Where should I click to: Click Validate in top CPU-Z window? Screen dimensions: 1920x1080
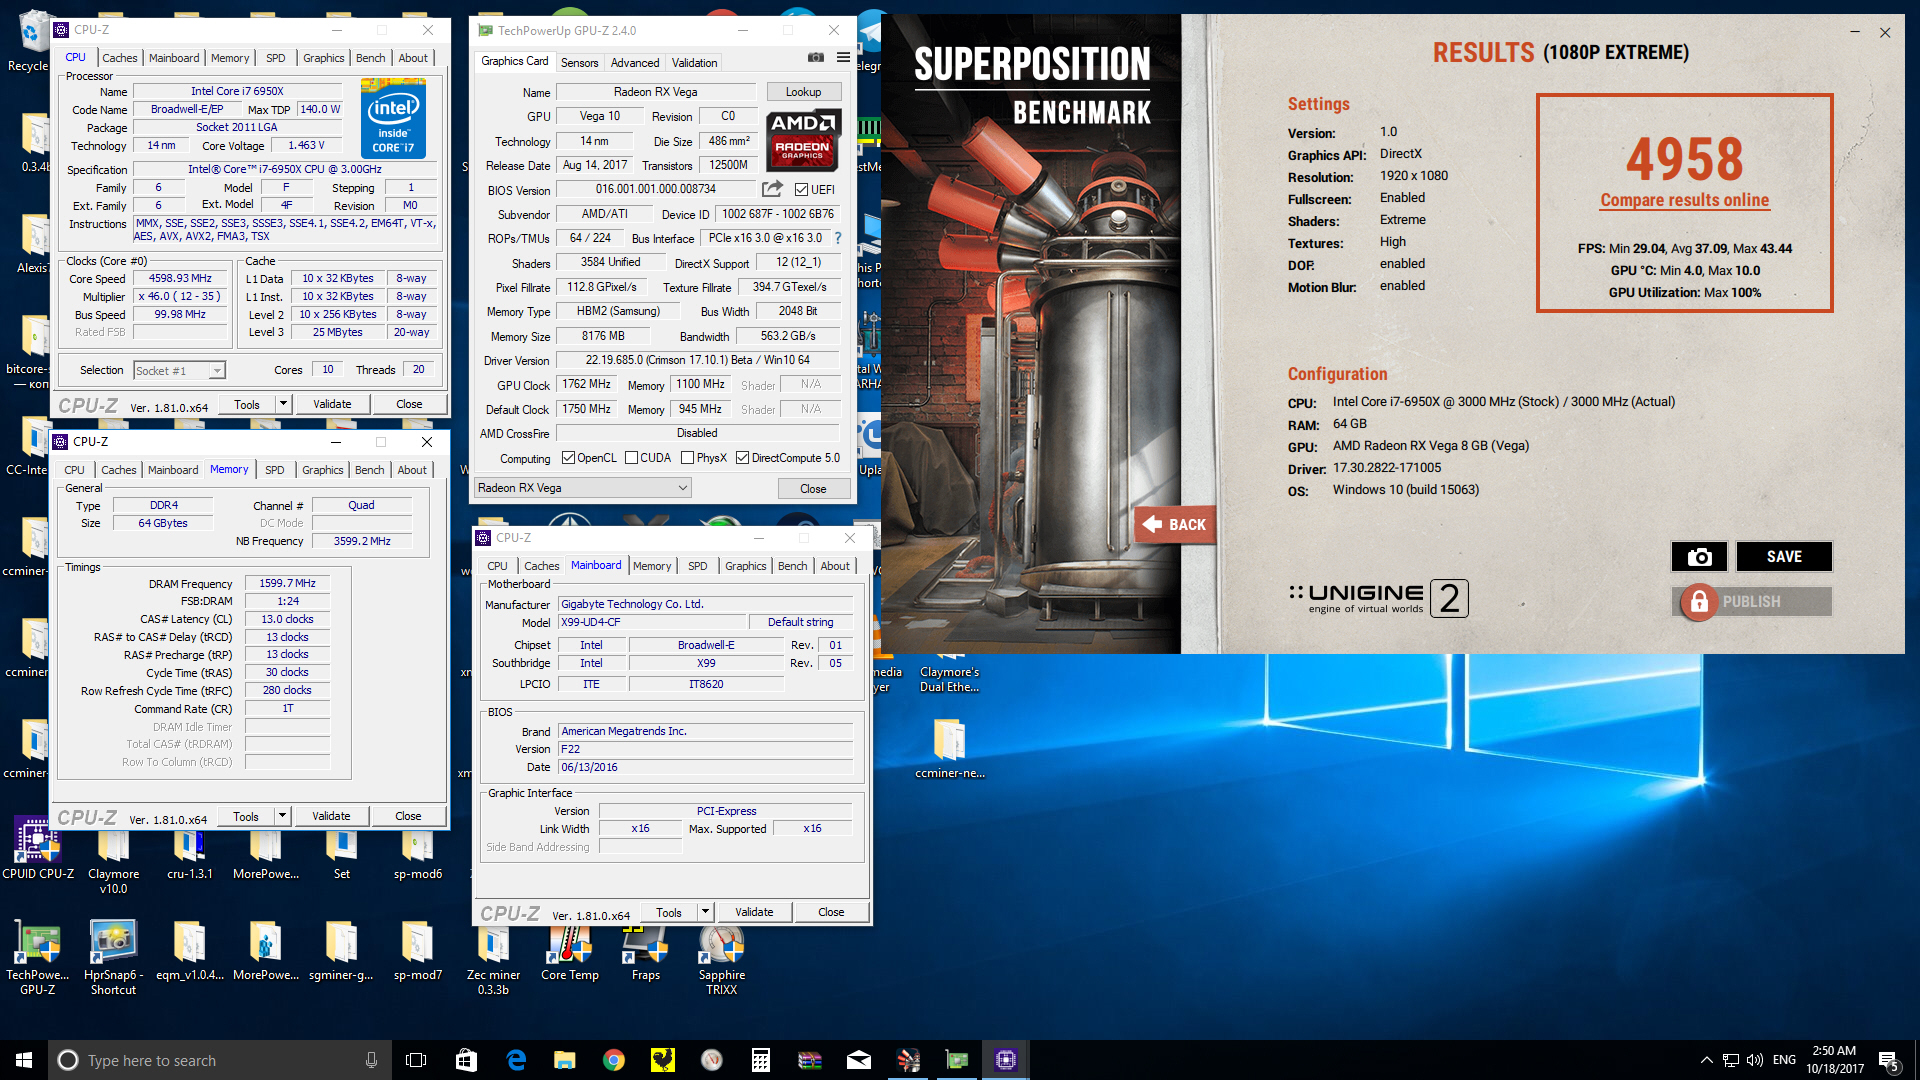pos(332,404)
